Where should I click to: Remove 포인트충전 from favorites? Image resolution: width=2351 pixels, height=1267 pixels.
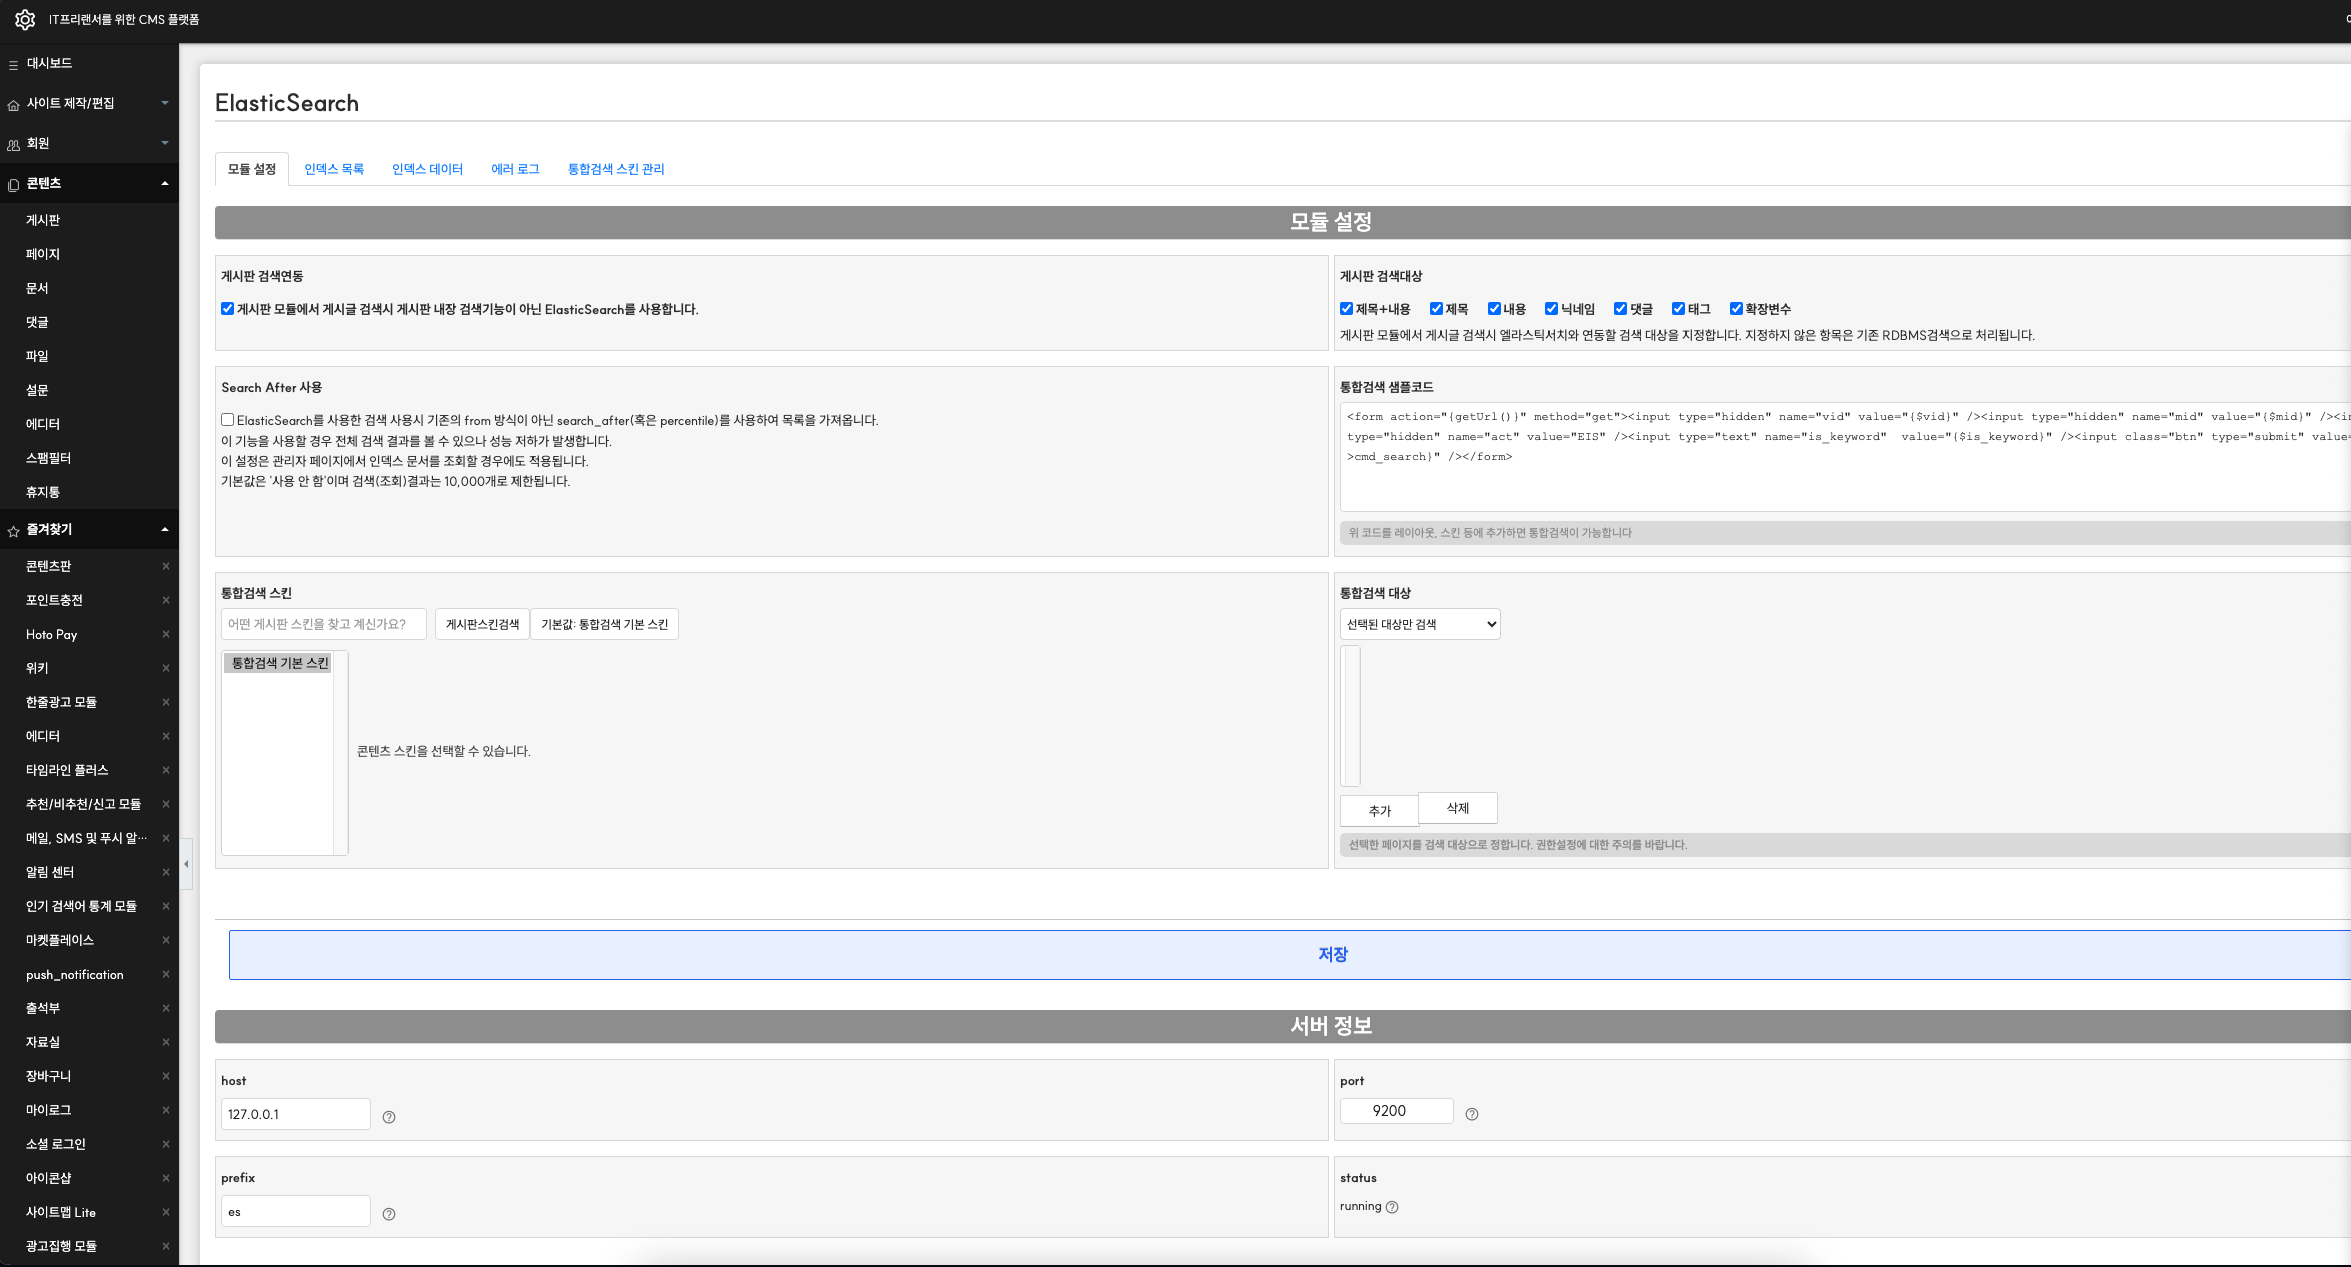point(166,600)
